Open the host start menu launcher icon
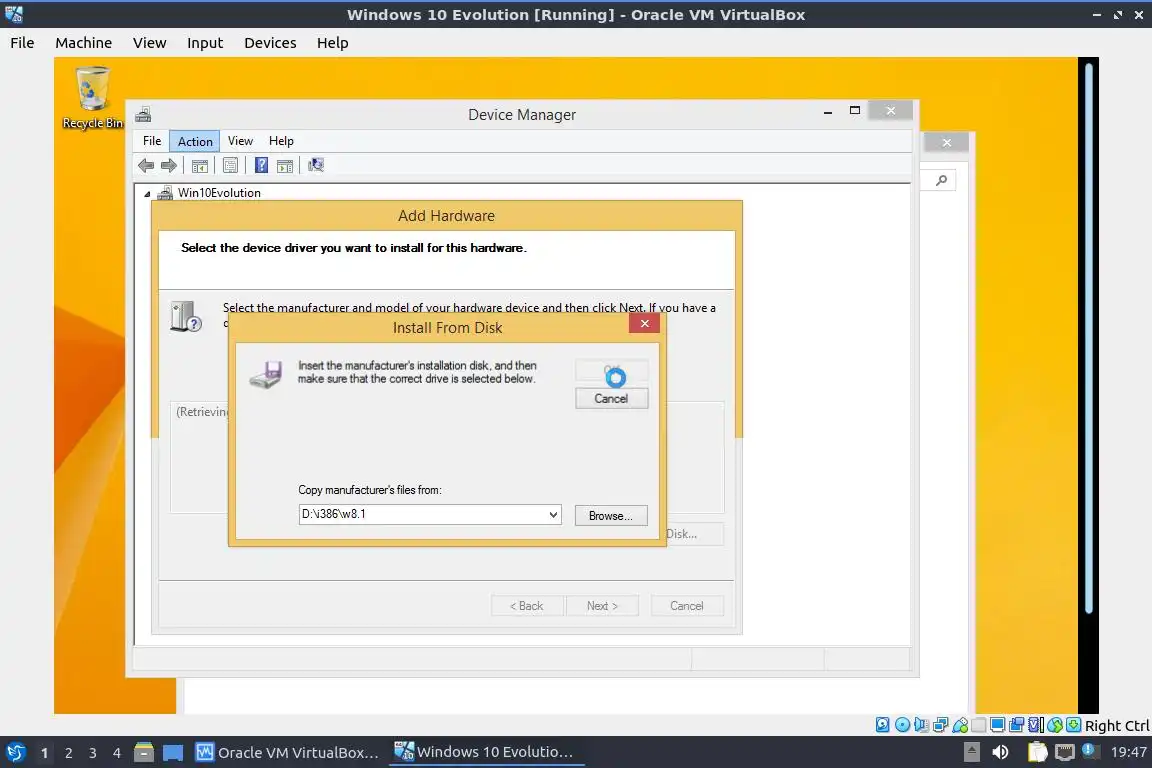The image size is (1152, 768). (x=15, y=752)
